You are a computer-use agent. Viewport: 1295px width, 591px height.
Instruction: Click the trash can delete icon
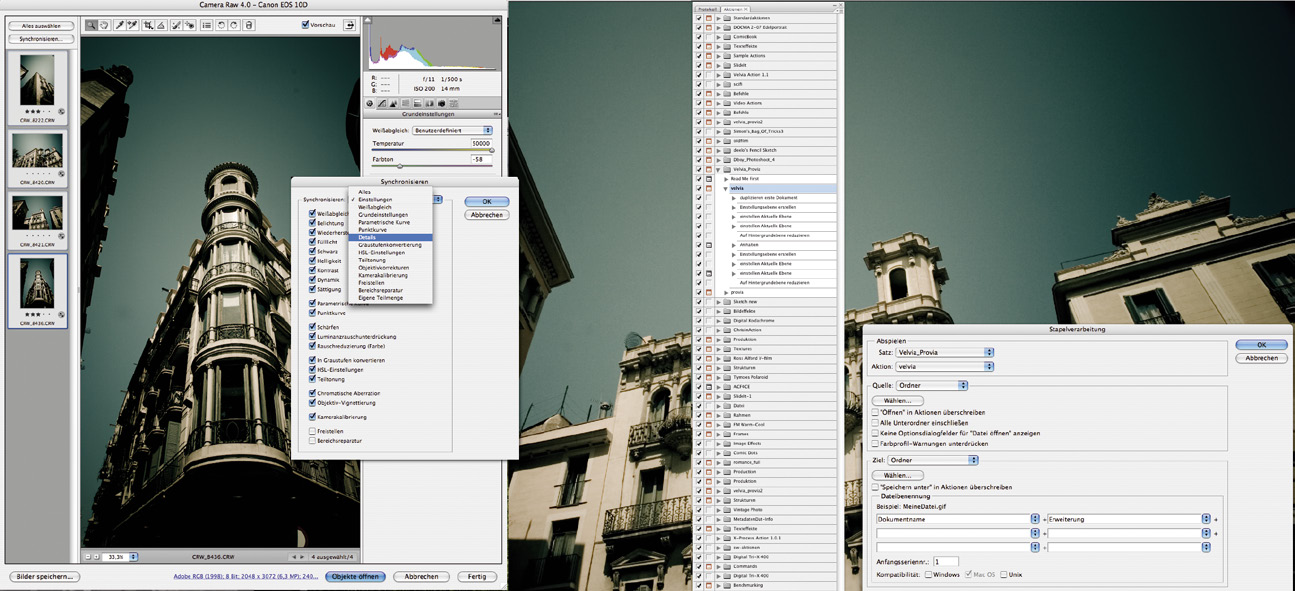tap(248, 25)
